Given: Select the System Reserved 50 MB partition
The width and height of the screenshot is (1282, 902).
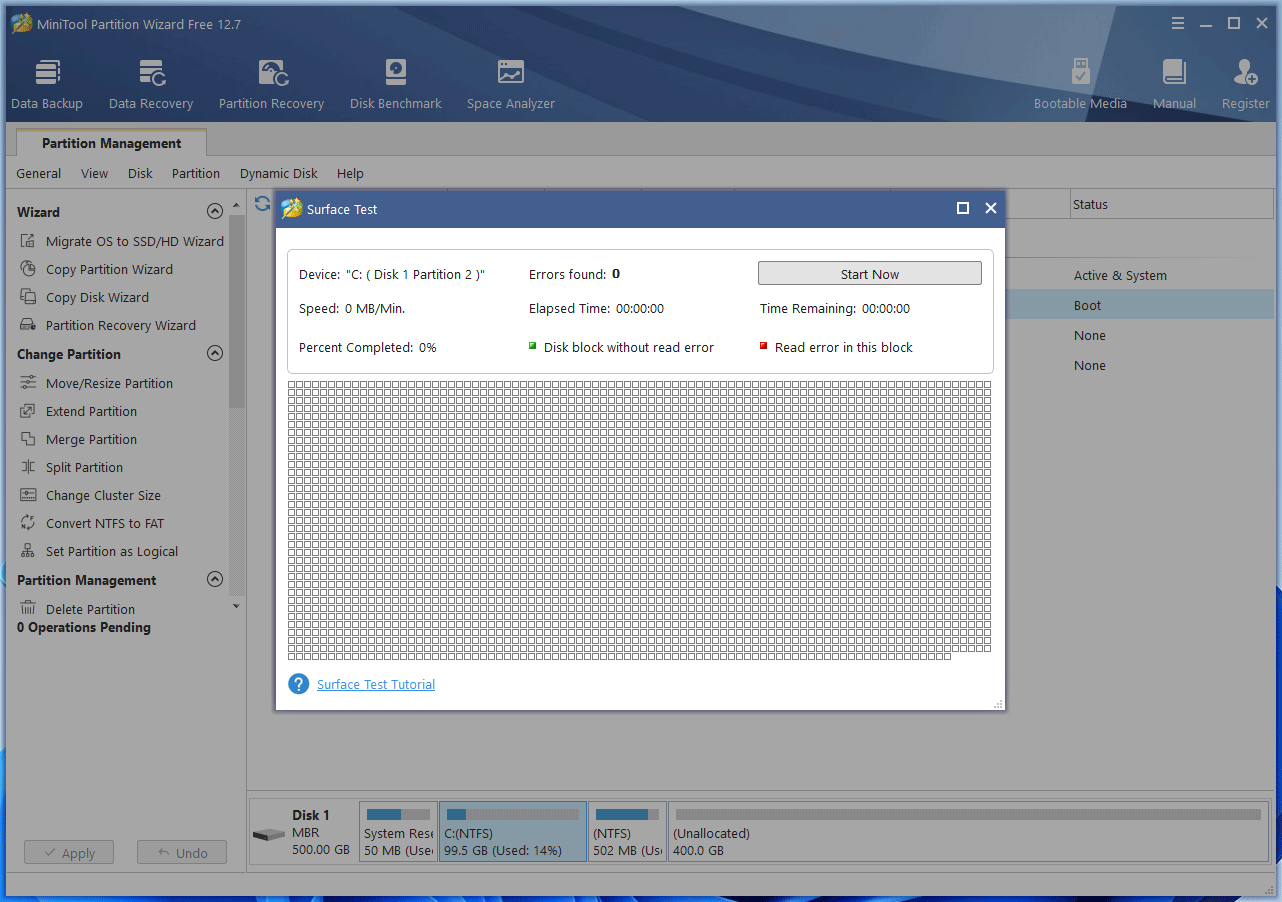Looking at the screenshot, I should point(398,831).
